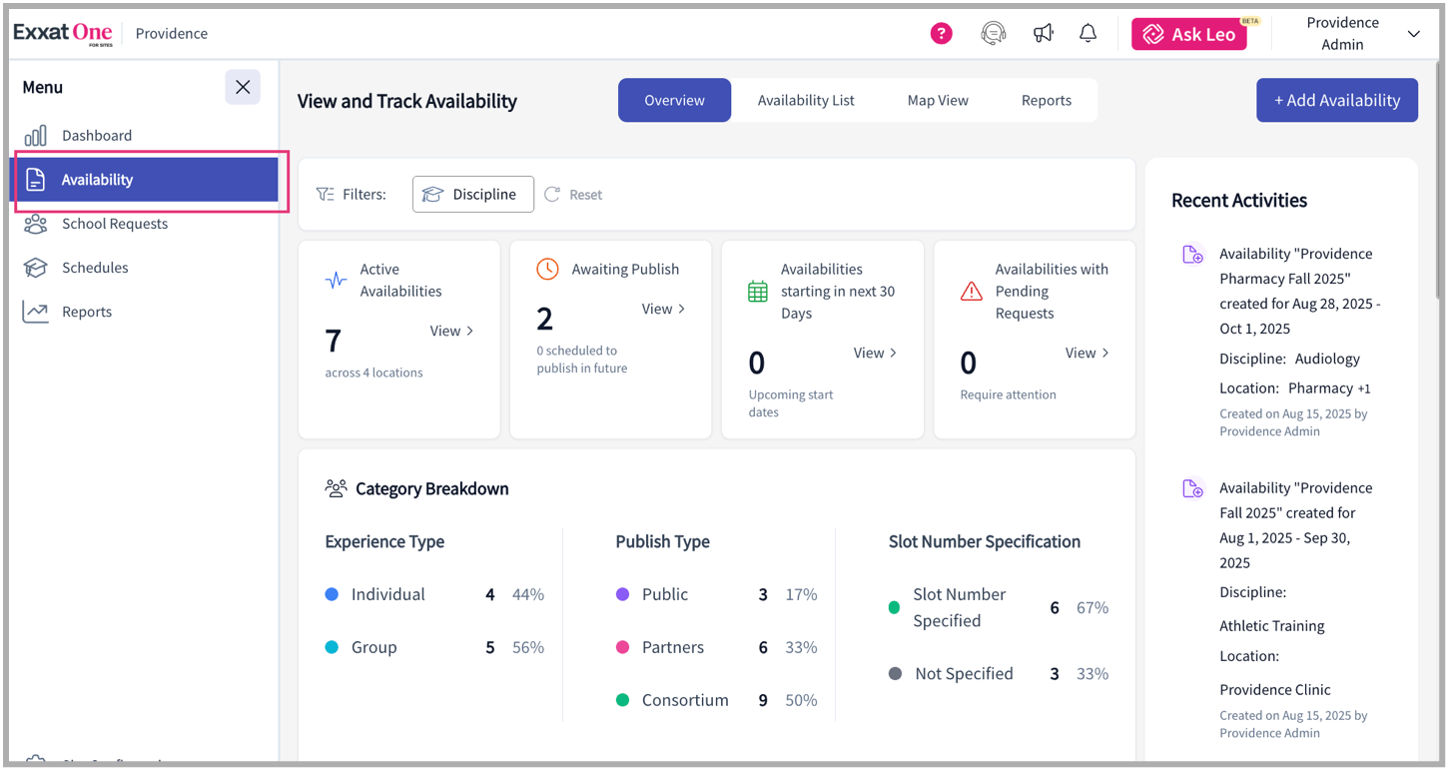This screenshot has height=770, width=1451.
Task: Open the notifications bell
Action: (x=1087, y=33)
